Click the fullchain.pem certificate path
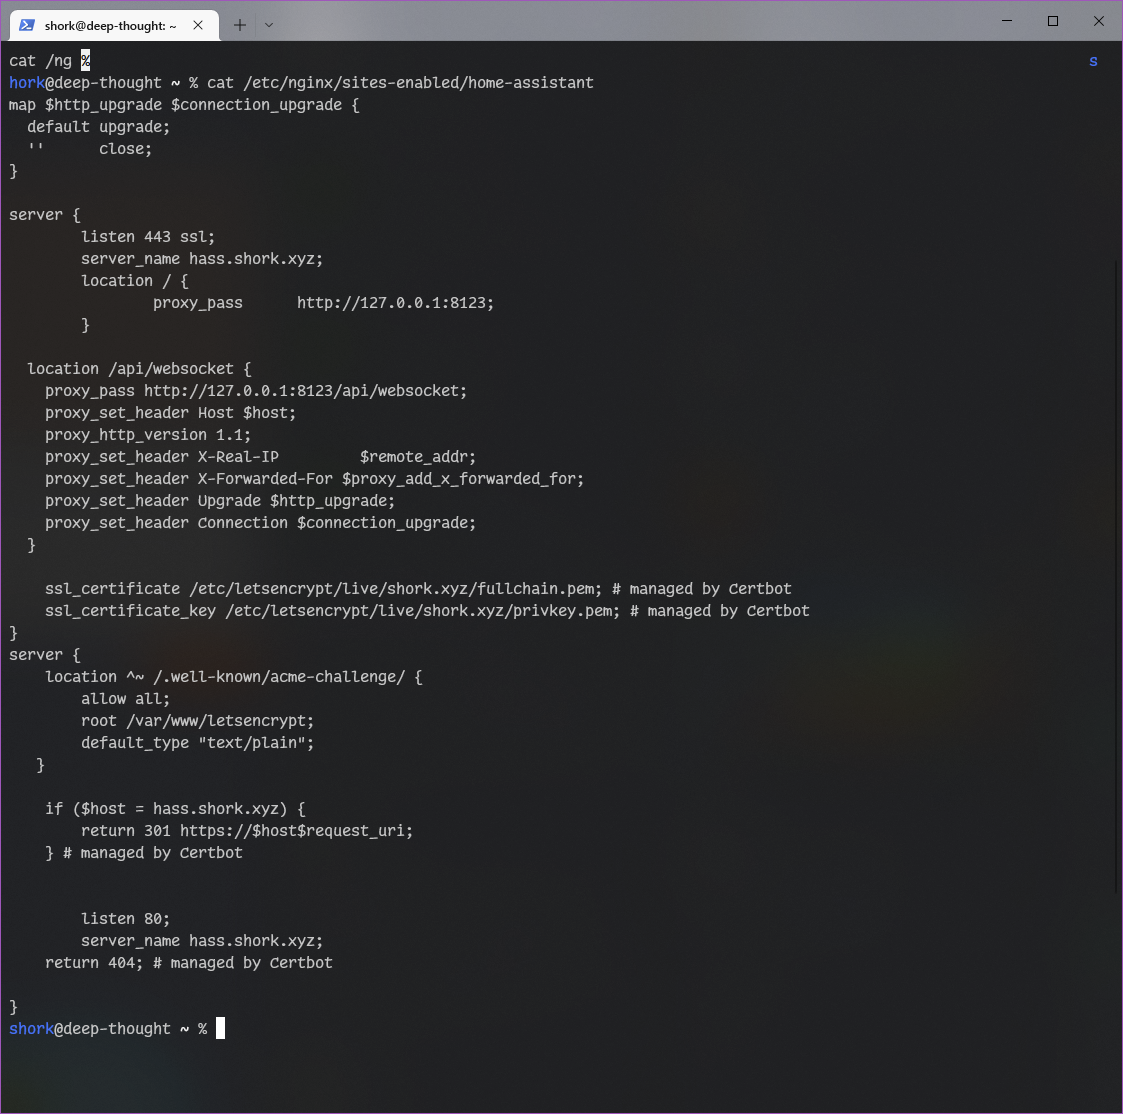 (x=395, y=589)
